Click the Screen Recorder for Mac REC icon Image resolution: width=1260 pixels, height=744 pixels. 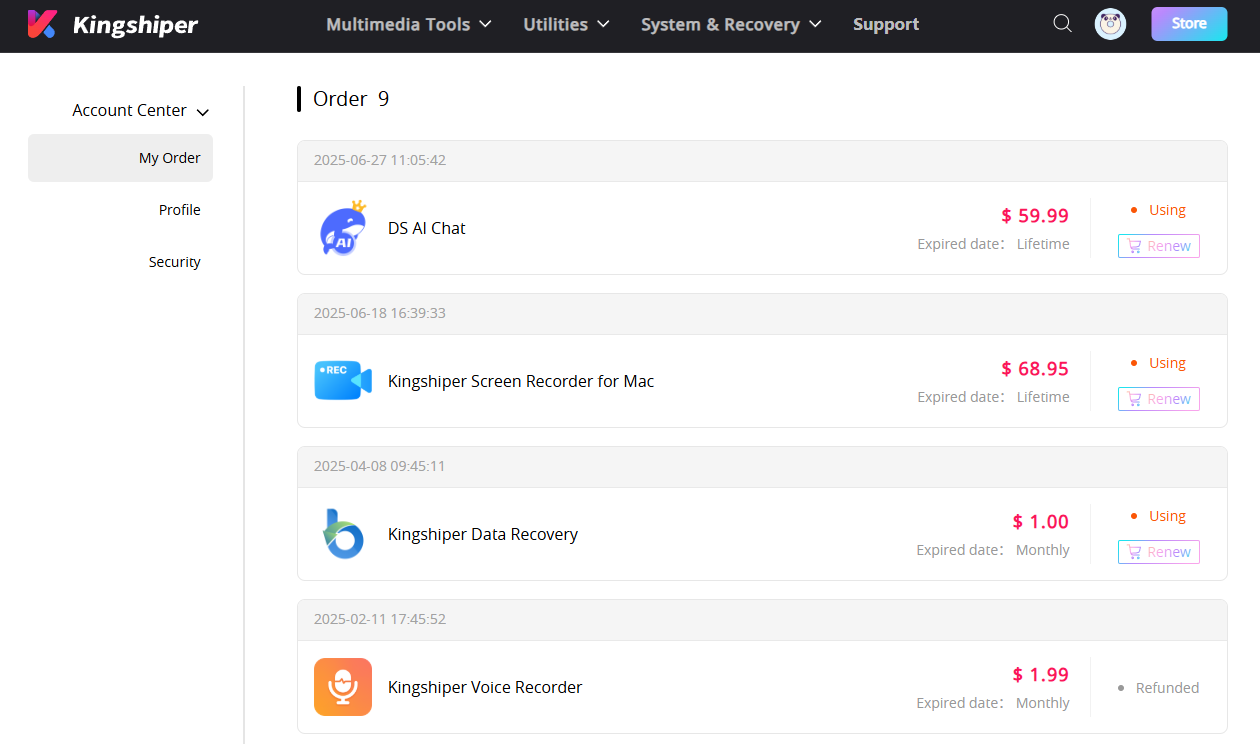(343, 381)
